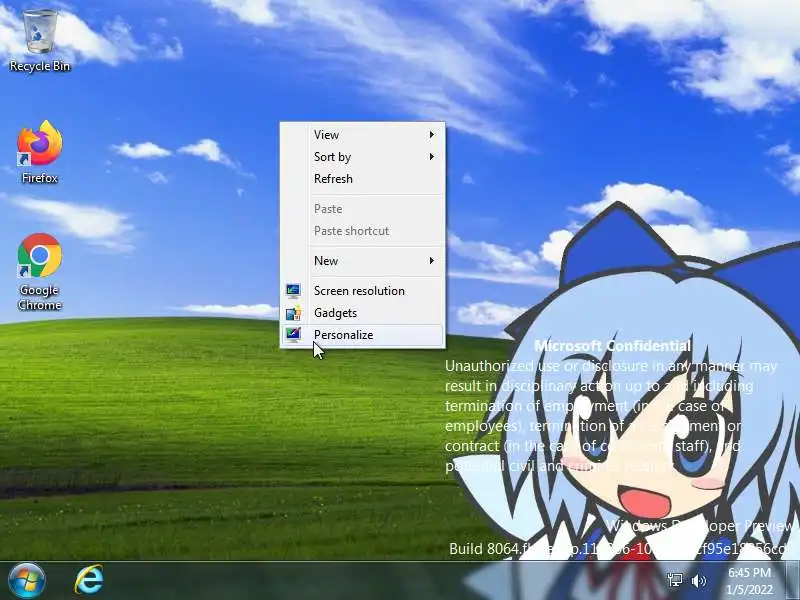Open the volume speaker tray icon
This screenshot has width=800, height=600.
pos(698,581)
